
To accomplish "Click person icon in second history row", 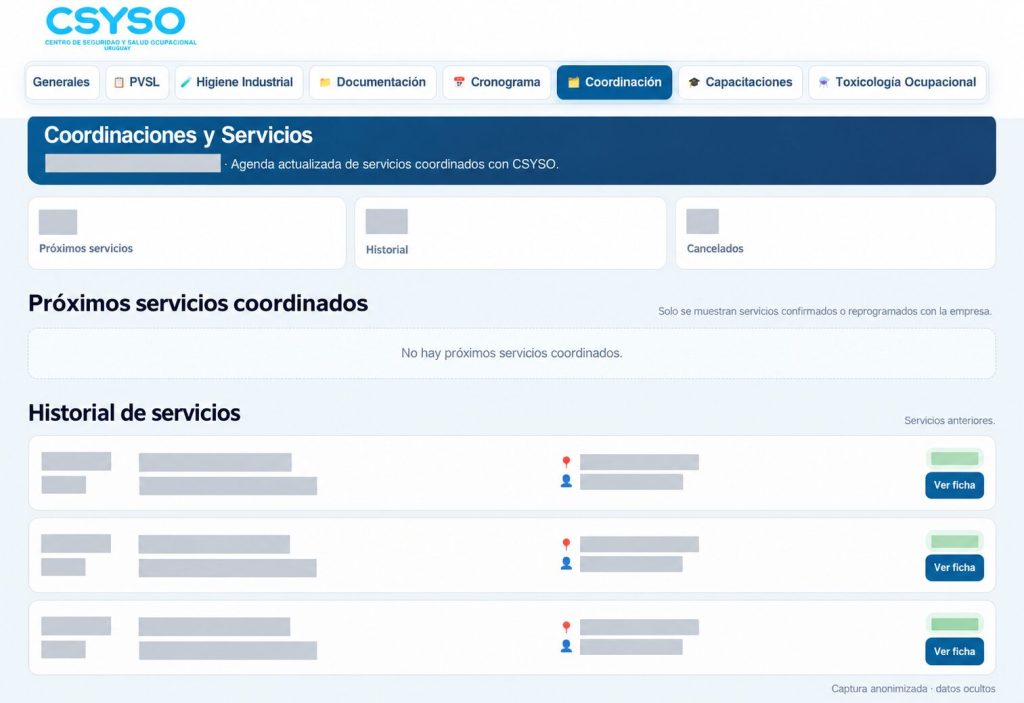I will [x=566, y=563].
